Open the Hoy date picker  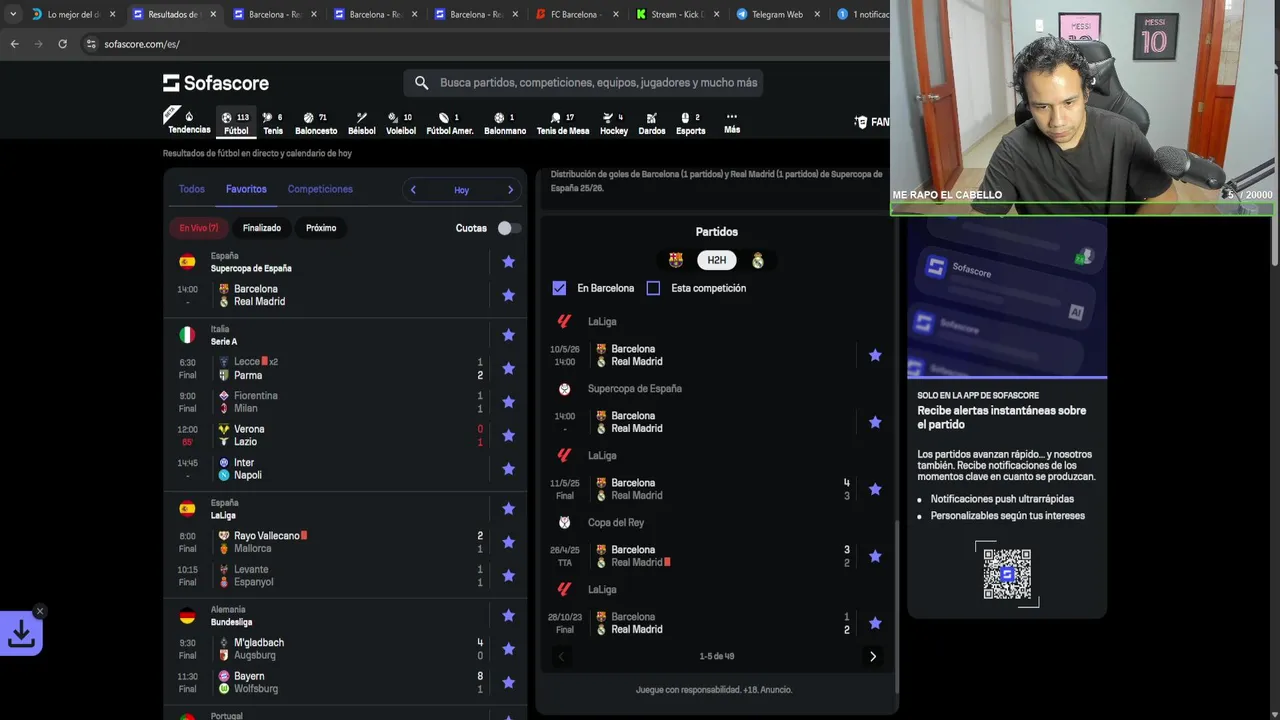pyautogui.click(x=461, y=190)
